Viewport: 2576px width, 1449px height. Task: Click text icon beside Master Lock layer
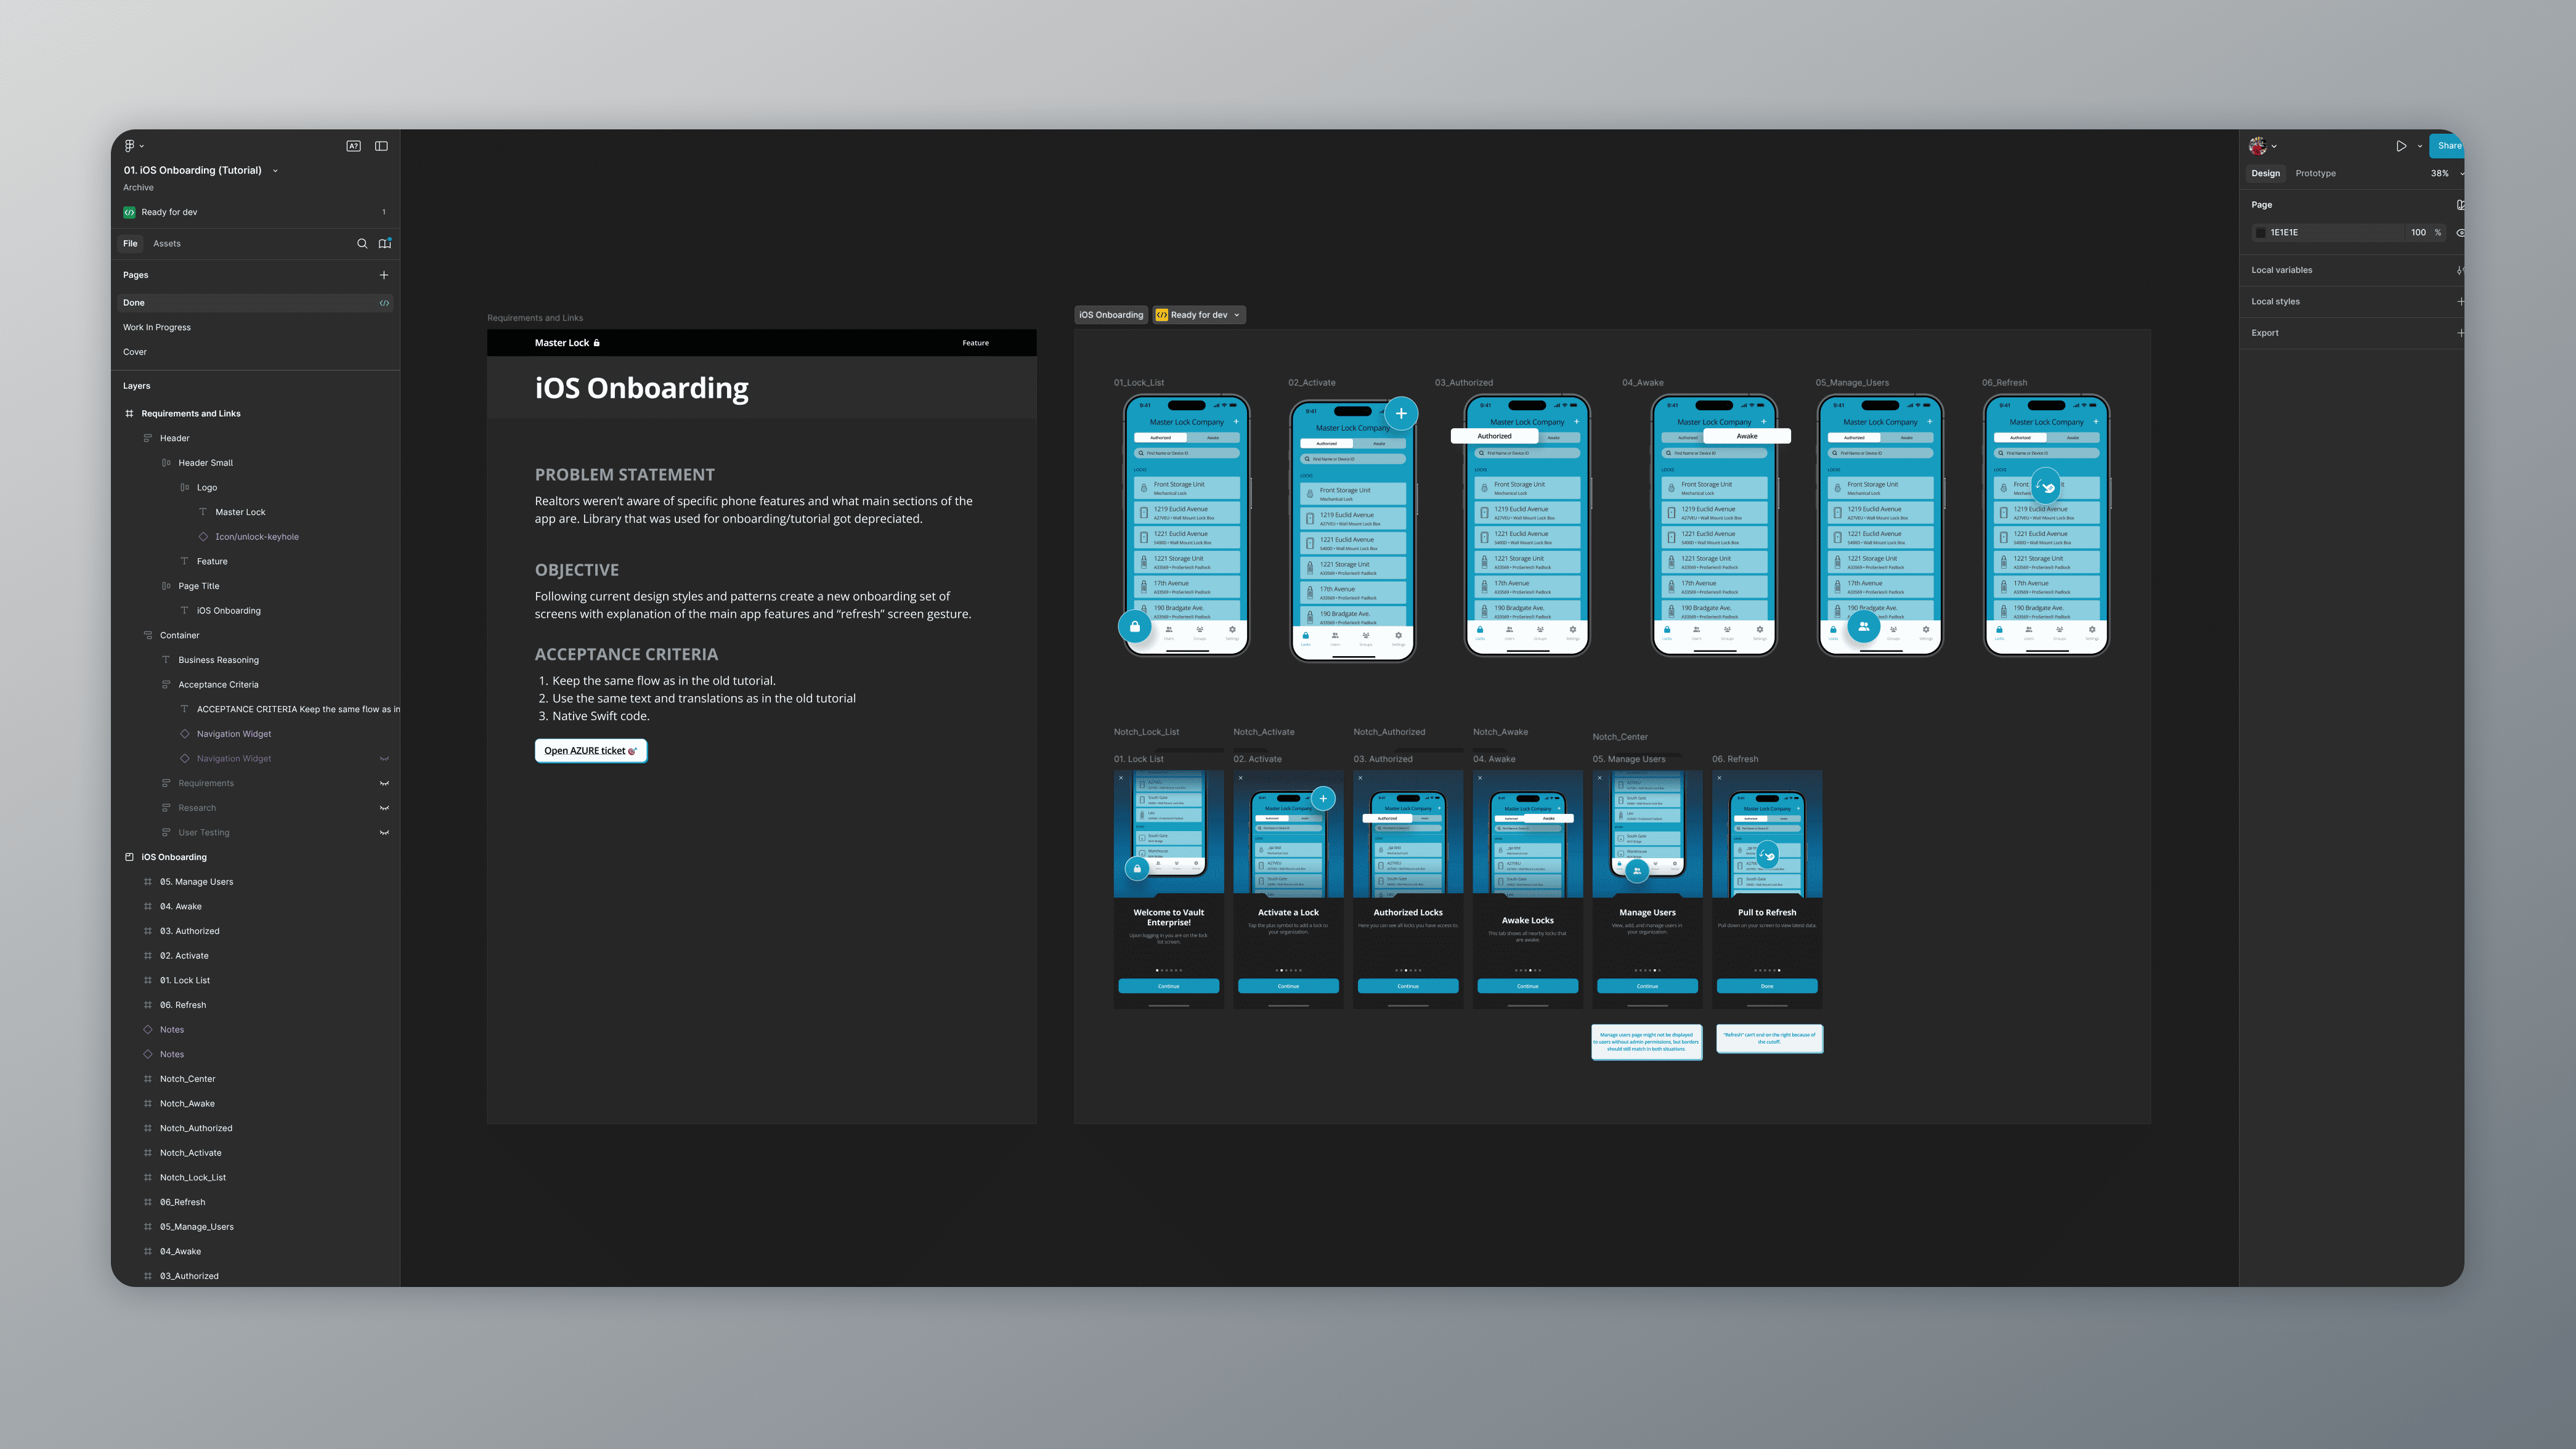(x=203, y=512)
